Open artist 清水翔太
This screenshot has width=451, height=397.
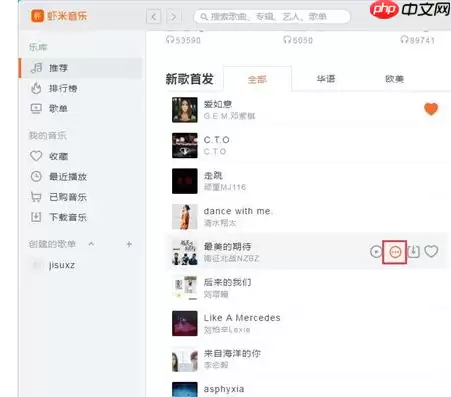click(220, 223)
